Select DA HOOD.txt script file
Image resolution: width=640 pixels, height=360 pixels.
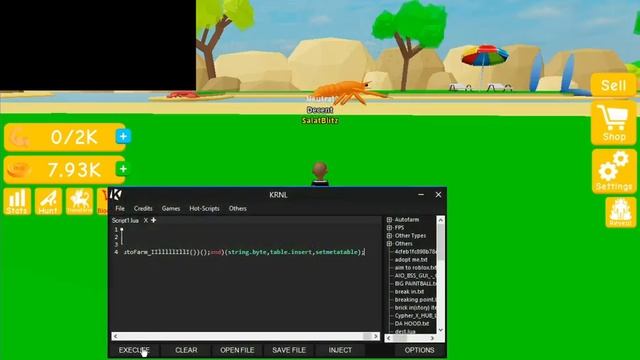(412, 323)
